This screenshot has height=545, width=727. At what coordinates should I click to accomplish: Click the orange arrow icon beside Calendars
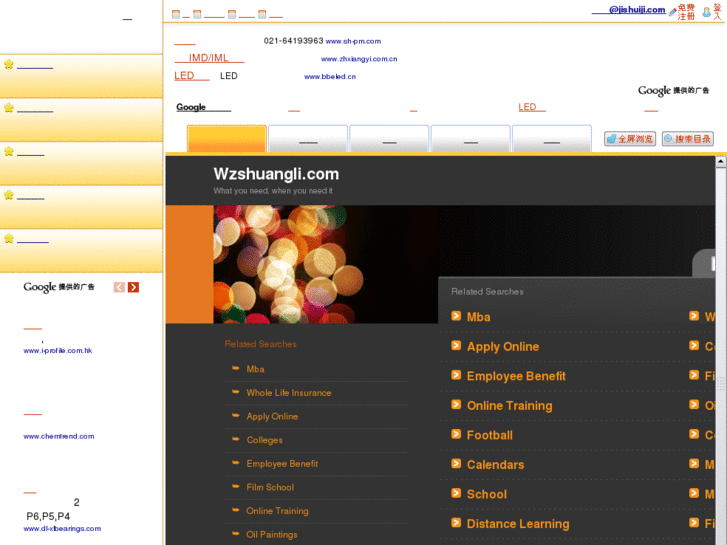point(456,464)
